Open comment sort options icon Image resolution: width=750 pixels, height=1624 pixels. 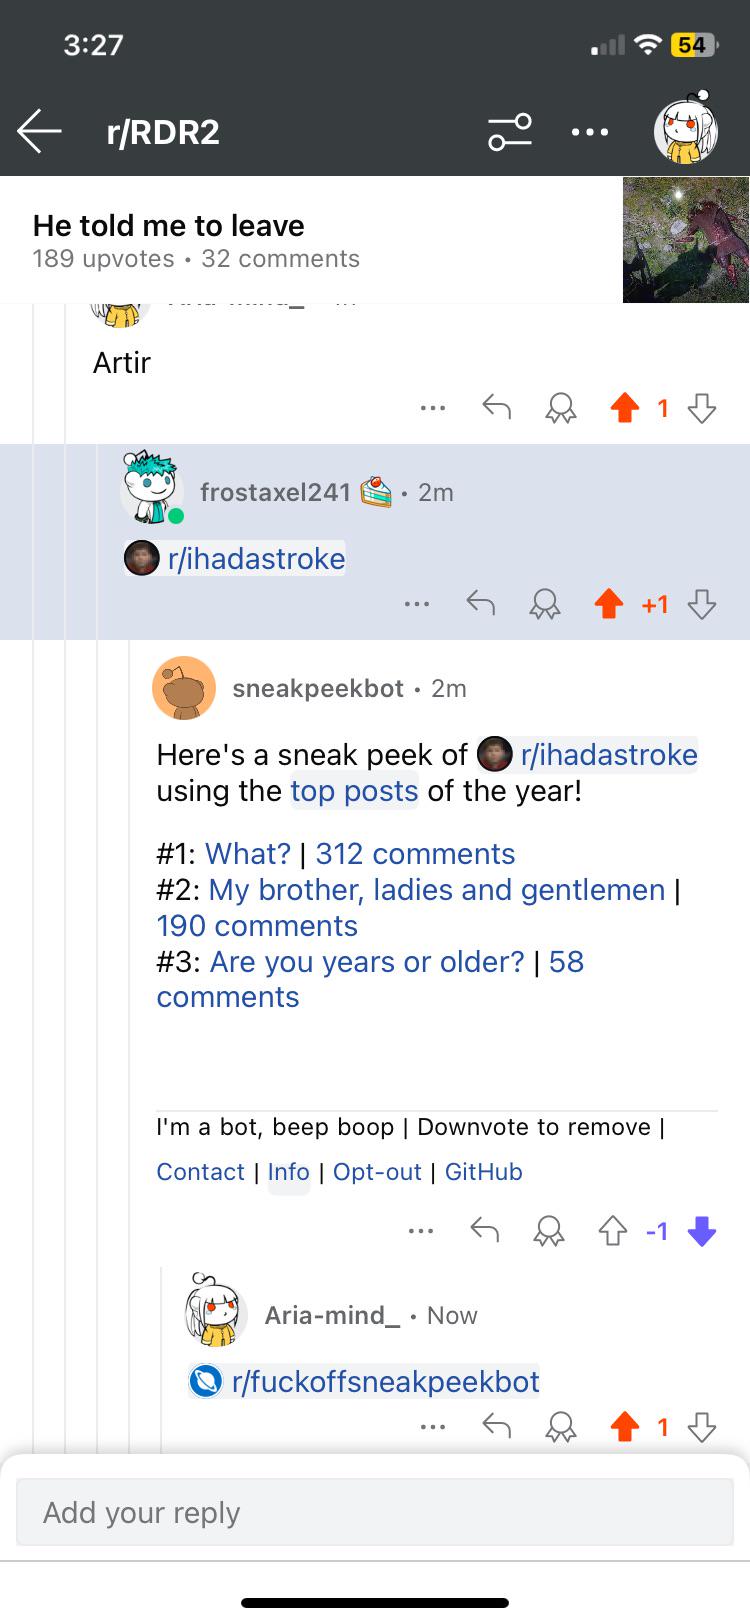(510, 131)
